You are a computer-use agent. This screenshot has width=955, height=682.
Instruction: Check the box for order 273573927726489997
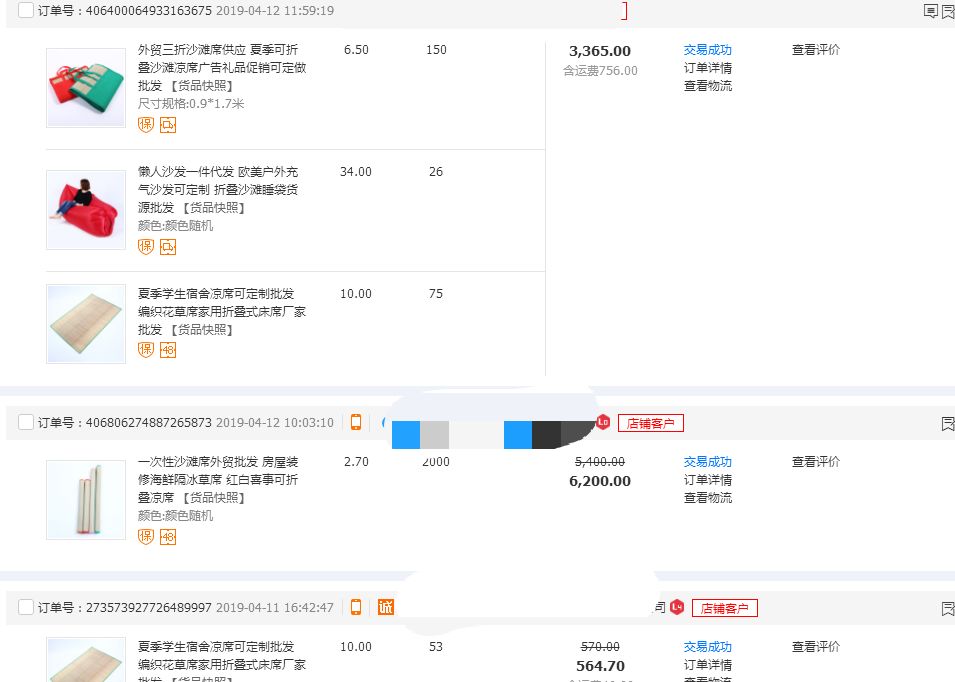tap(26, 607)
